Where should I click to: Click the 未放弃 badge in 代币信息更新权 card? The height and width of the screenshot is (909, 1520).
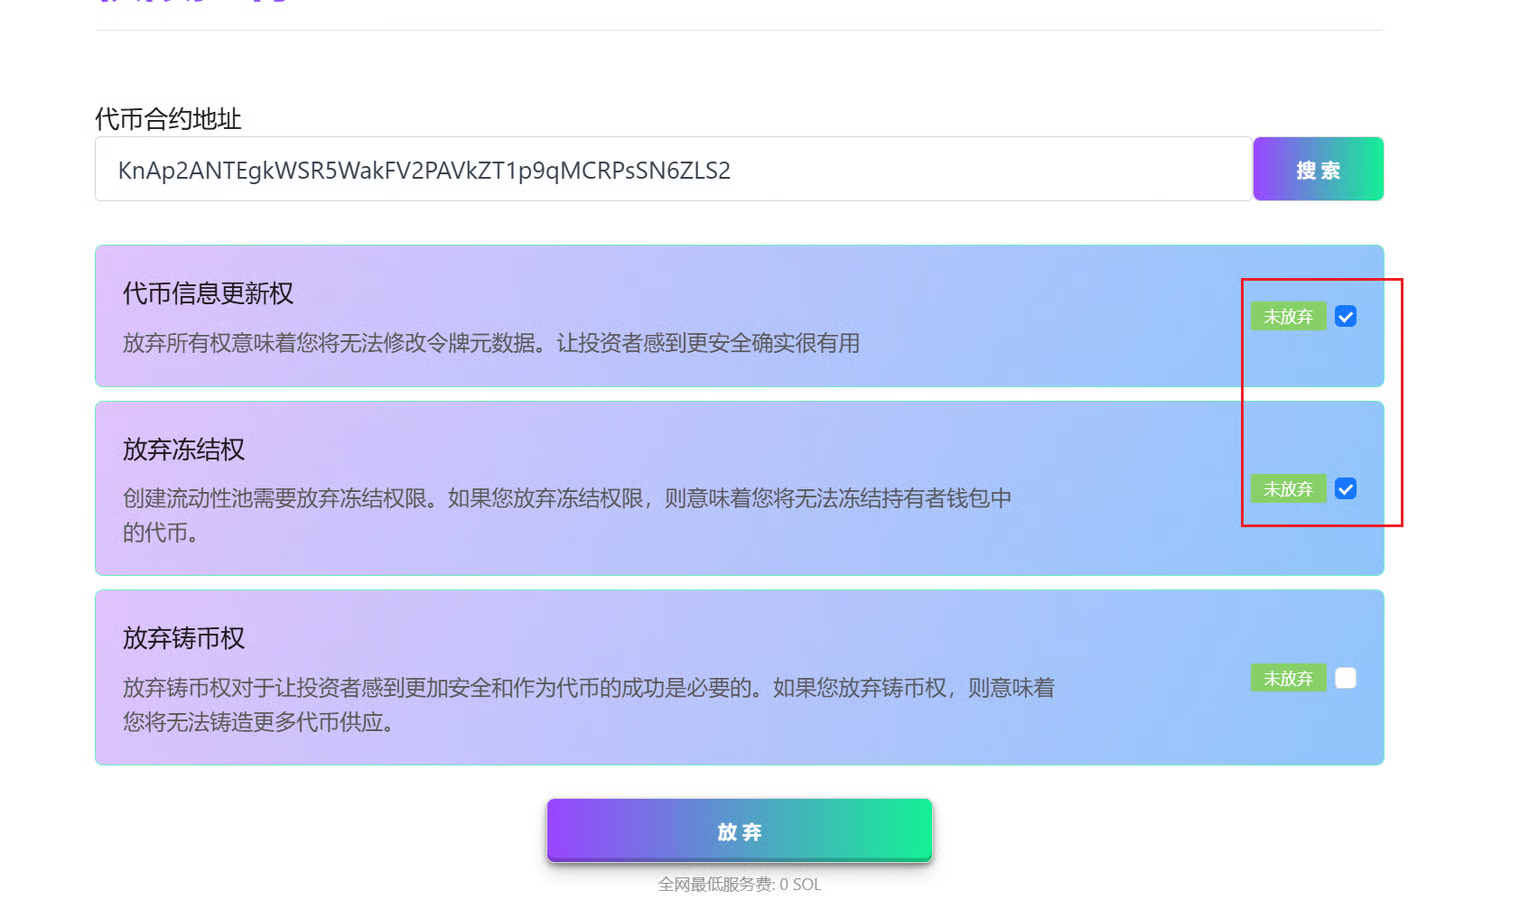pyautogui.click(x=1288, y=317)
